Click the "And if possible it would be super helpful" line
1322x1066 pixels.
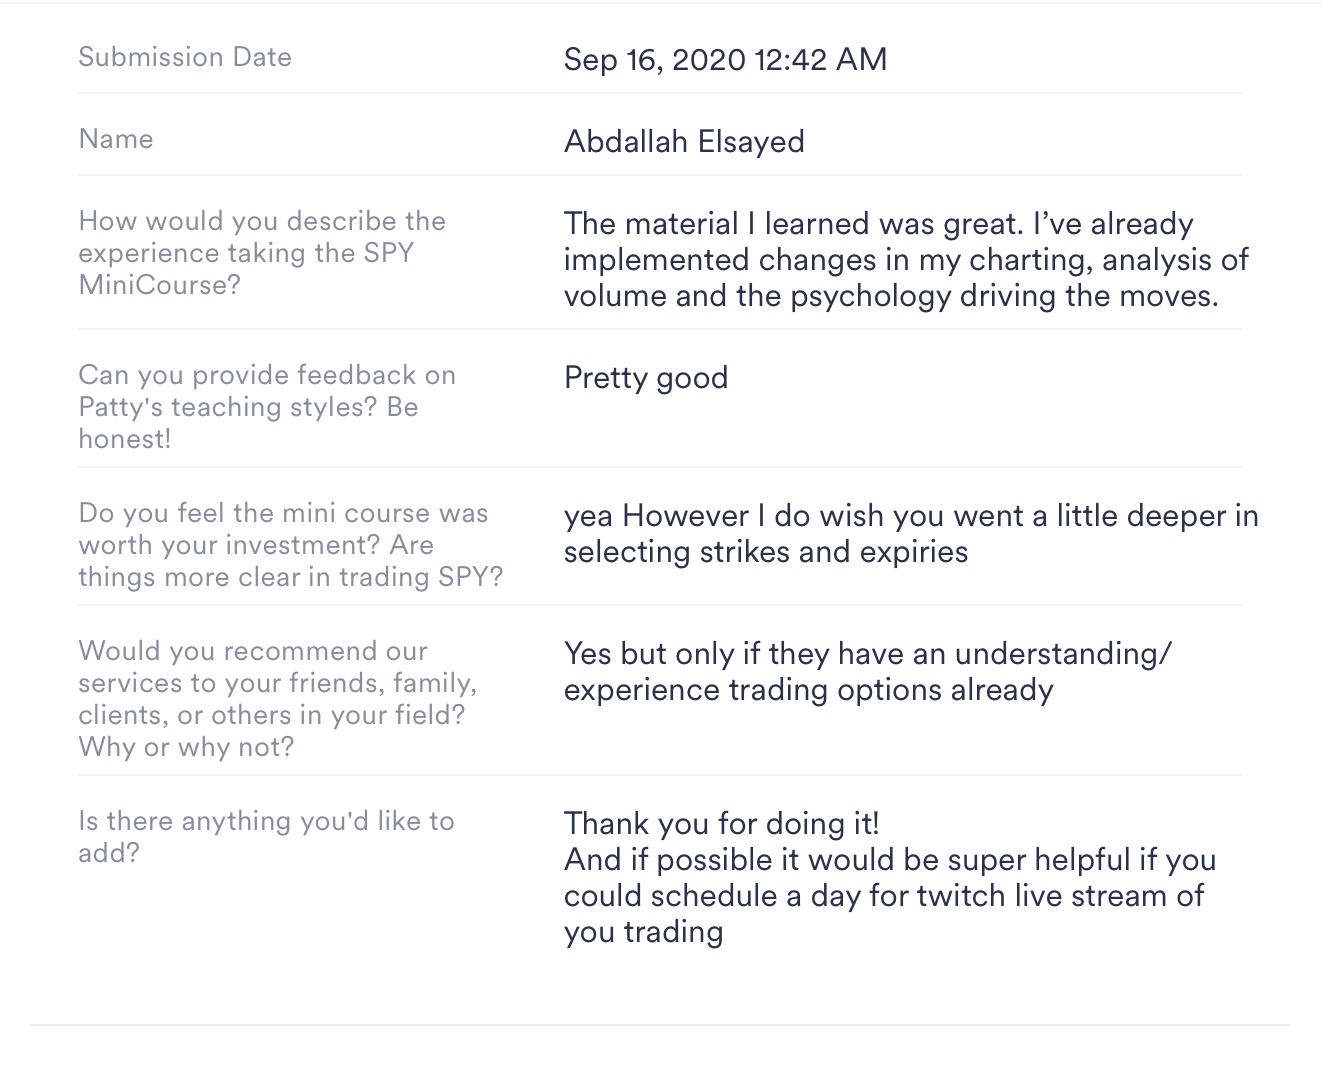[x=889, y=859]
